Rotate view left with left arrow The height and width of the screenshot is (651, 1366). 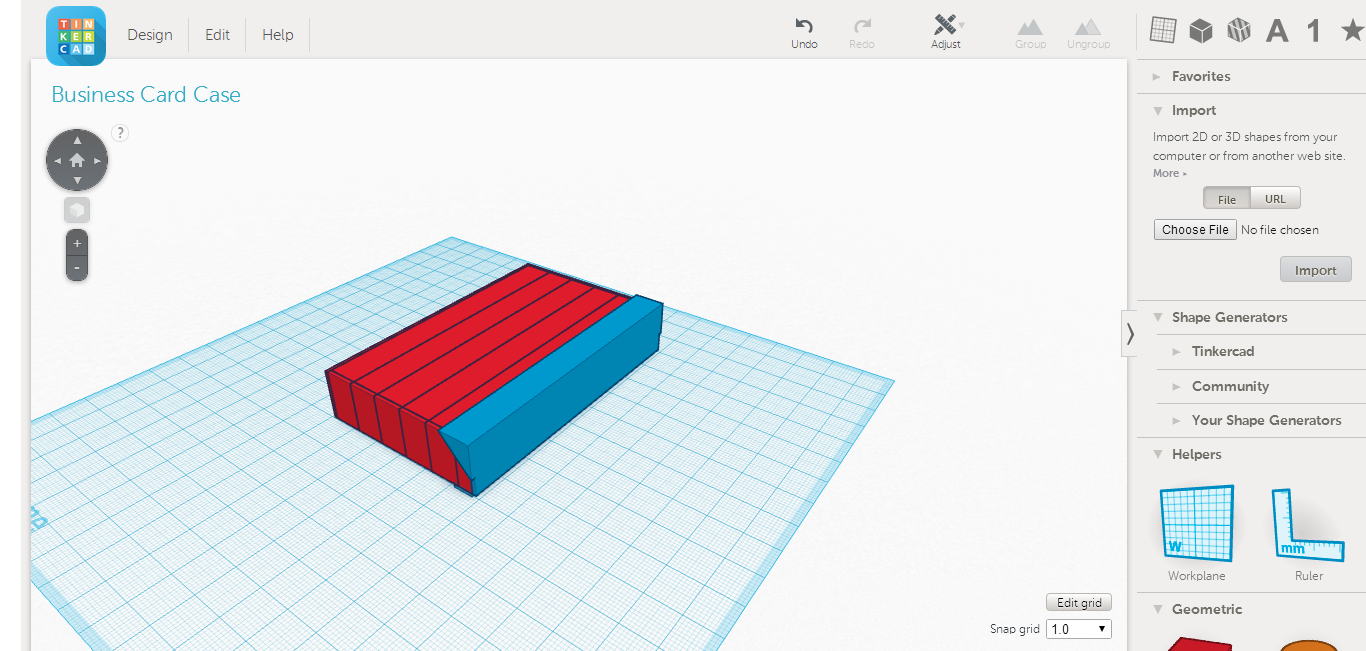pyautogui.click(x=57, y=160)
